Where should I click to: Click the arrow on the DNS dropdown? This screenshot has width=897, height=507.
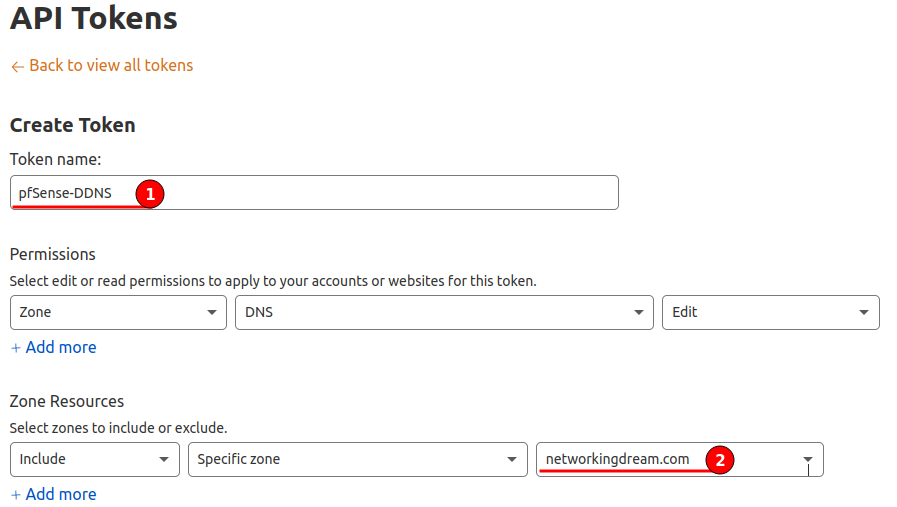click(x=638, y=312)
